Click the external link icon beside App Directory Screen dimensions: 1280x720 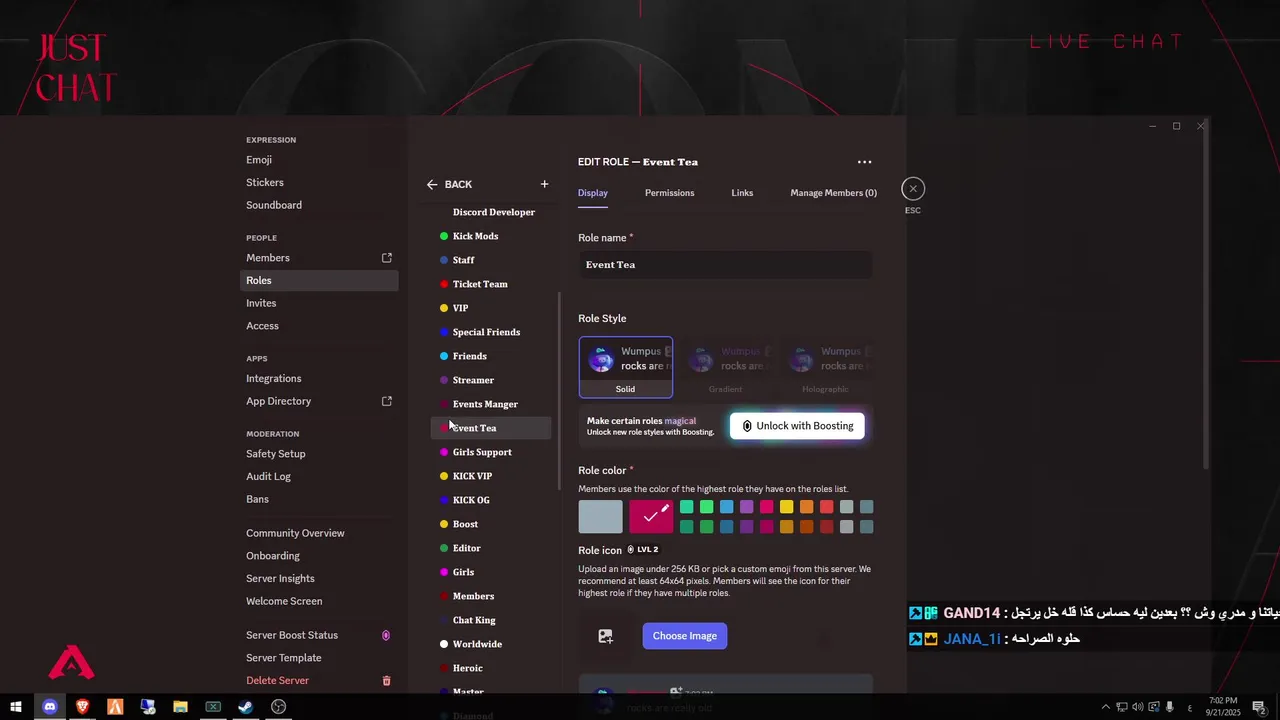[x=387, y=401]
